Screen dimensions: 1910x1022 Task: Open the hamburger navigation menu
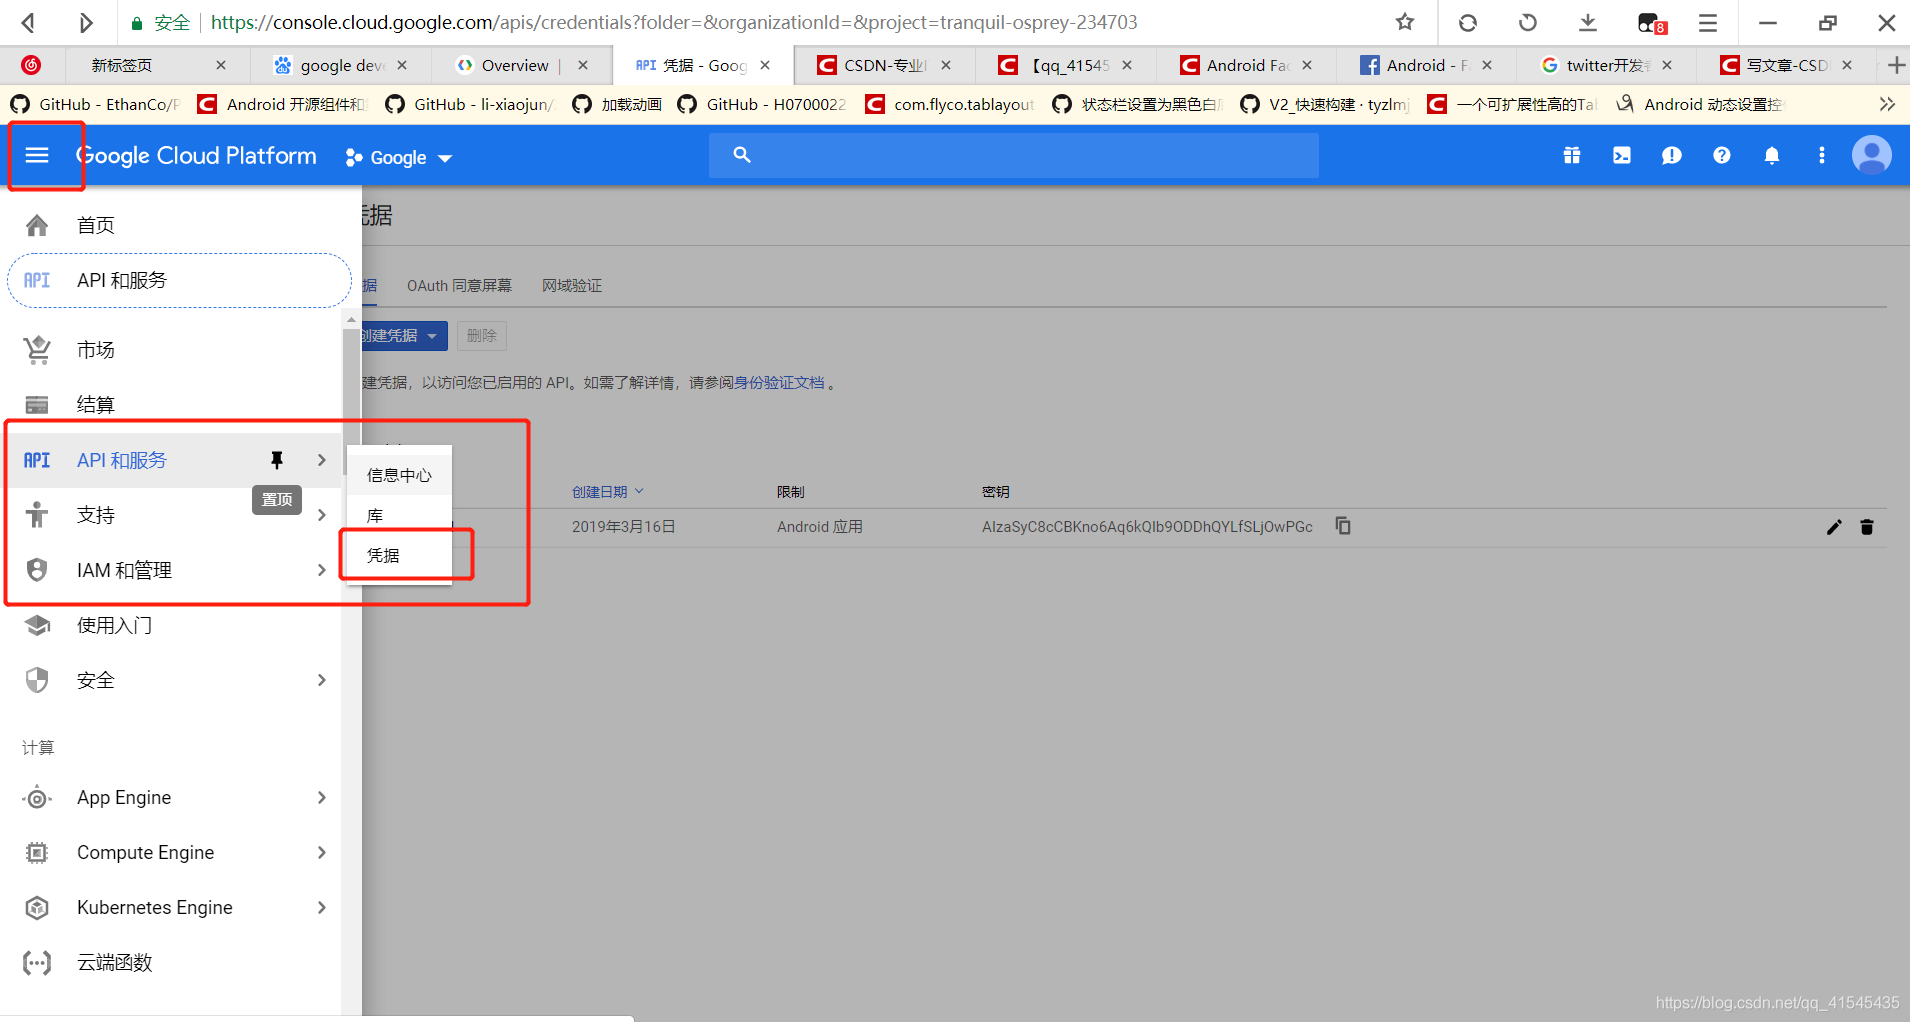37,155
